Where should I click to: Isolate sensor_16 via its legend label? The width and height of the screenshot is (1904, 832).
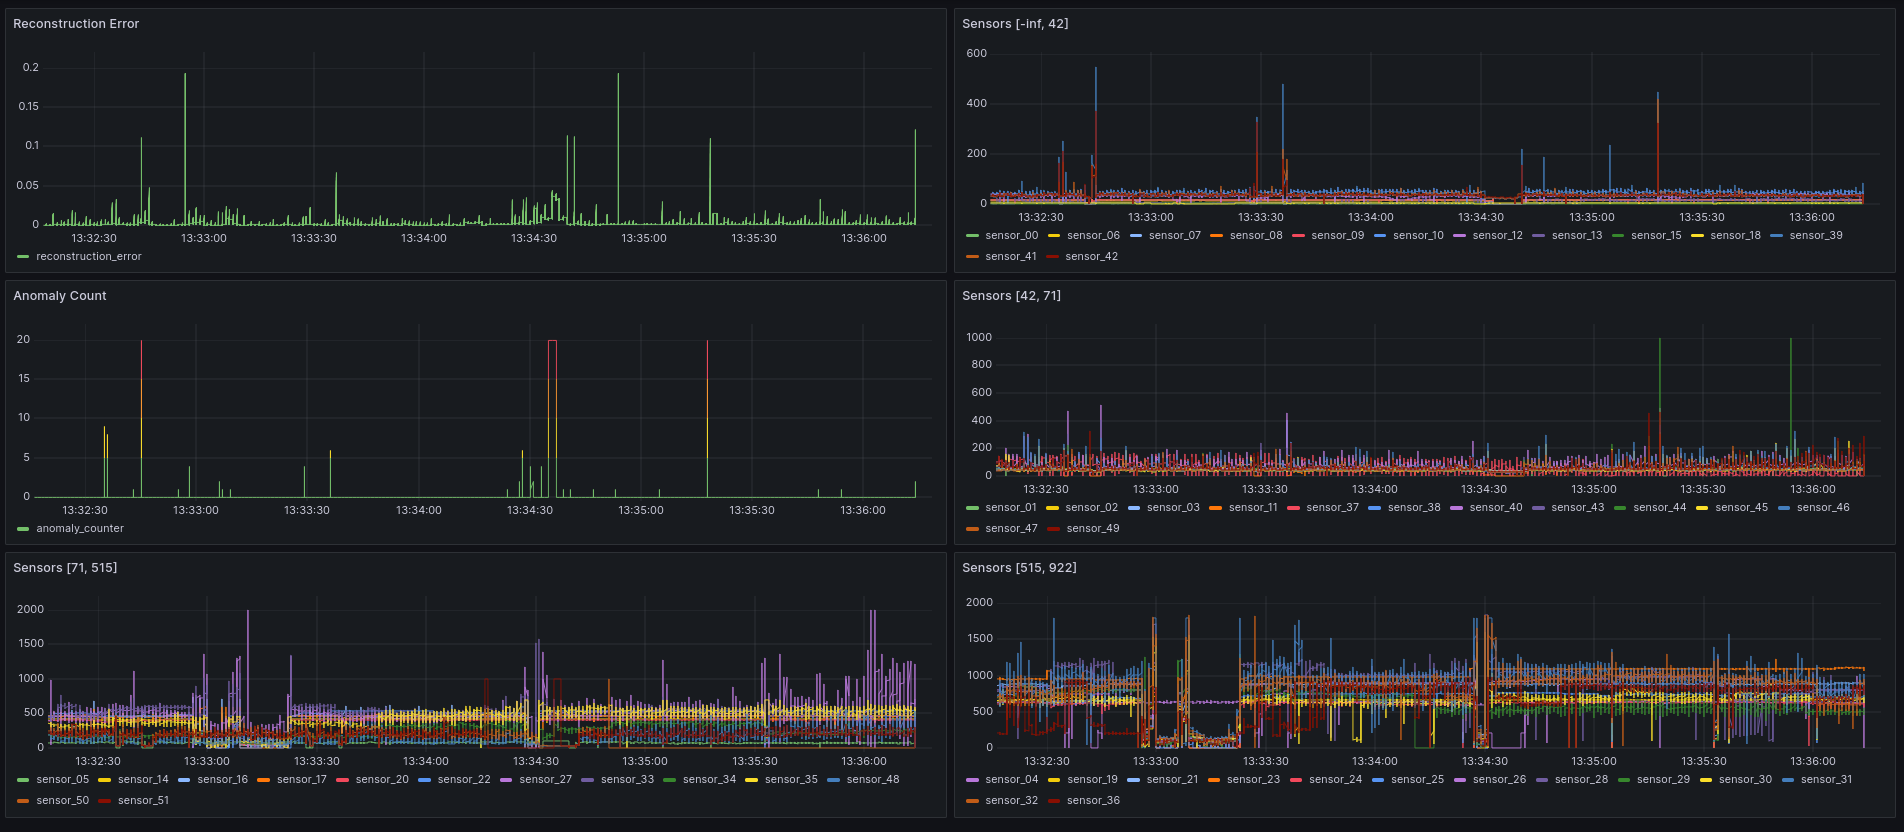pos(223,780)
